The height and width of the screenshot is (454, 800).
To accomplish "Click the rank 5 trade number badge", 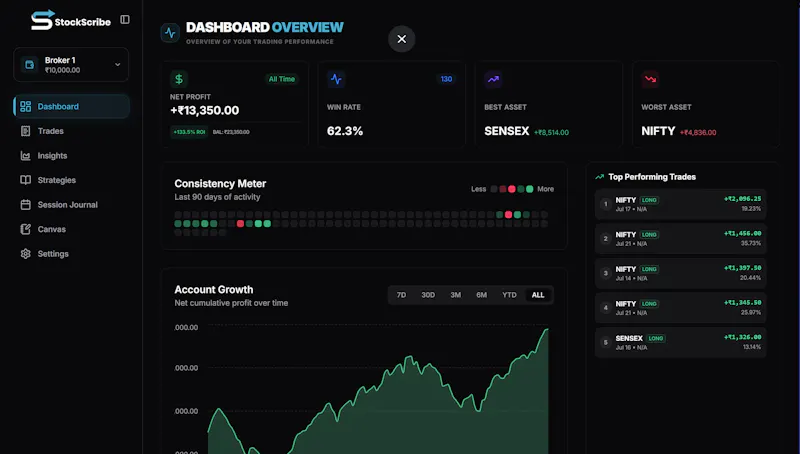I will point(606,342).
